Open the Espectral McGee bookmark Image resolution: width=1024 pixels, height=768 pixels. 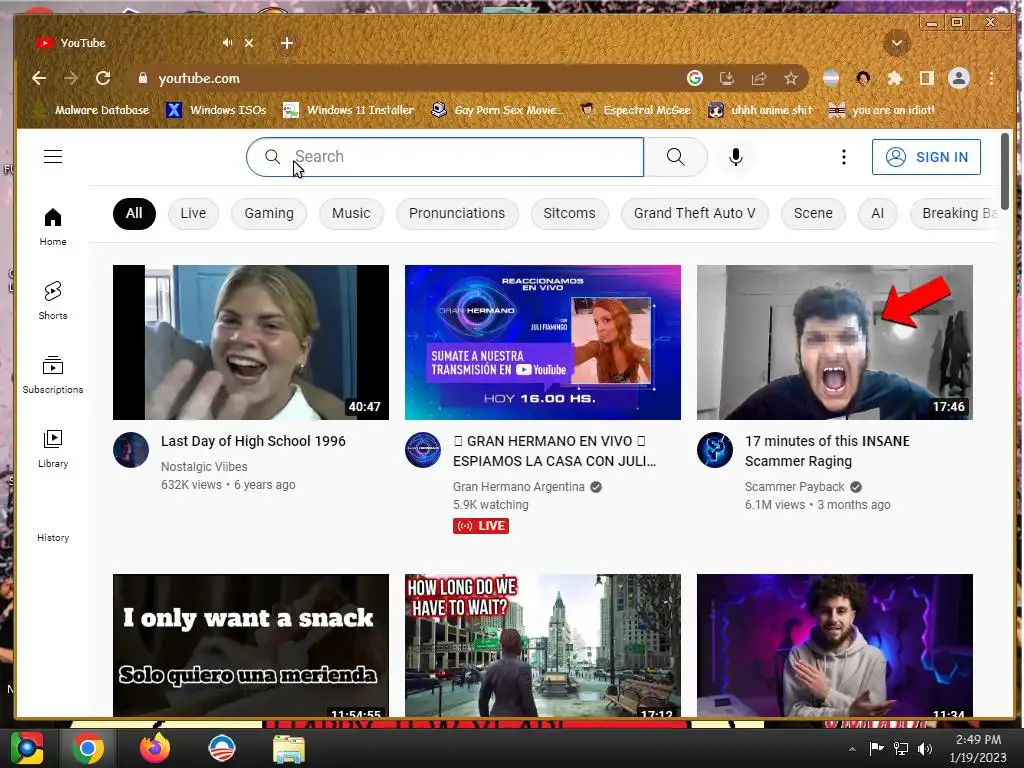pyautogui.click(x=635, y=110)
